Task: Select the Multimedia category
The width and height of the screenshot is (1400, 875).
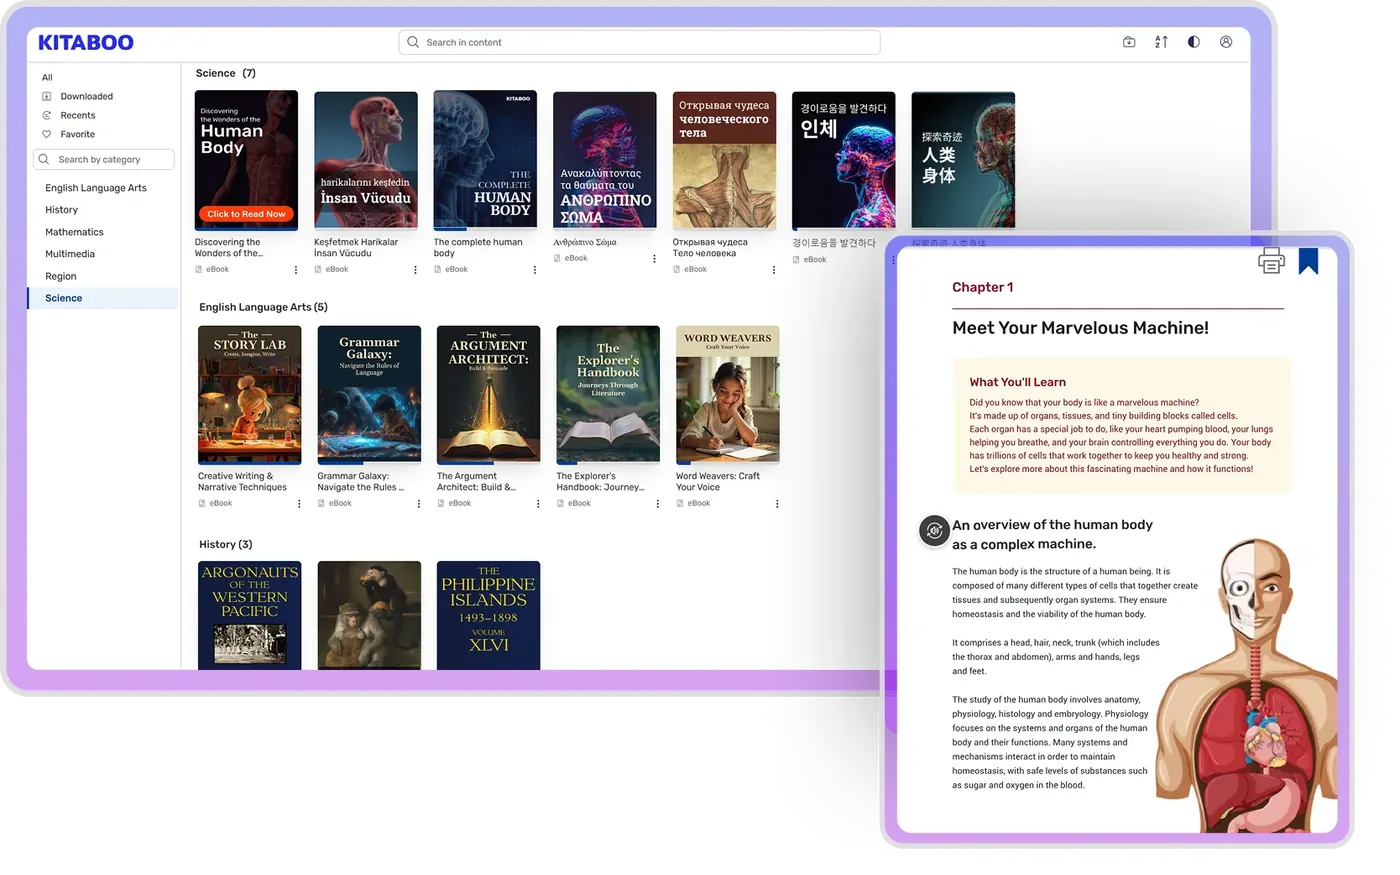Action: [70, 254]
